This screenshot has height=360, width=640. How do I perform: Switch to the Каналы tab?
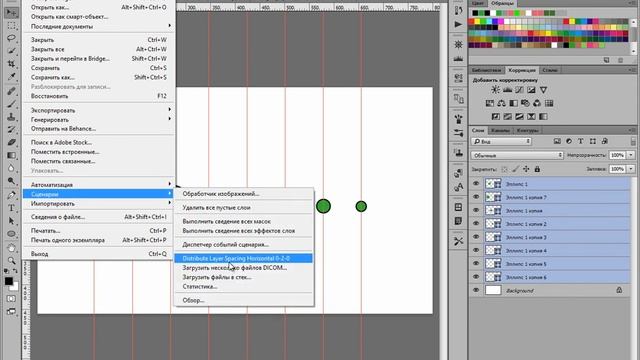[500, 130]
